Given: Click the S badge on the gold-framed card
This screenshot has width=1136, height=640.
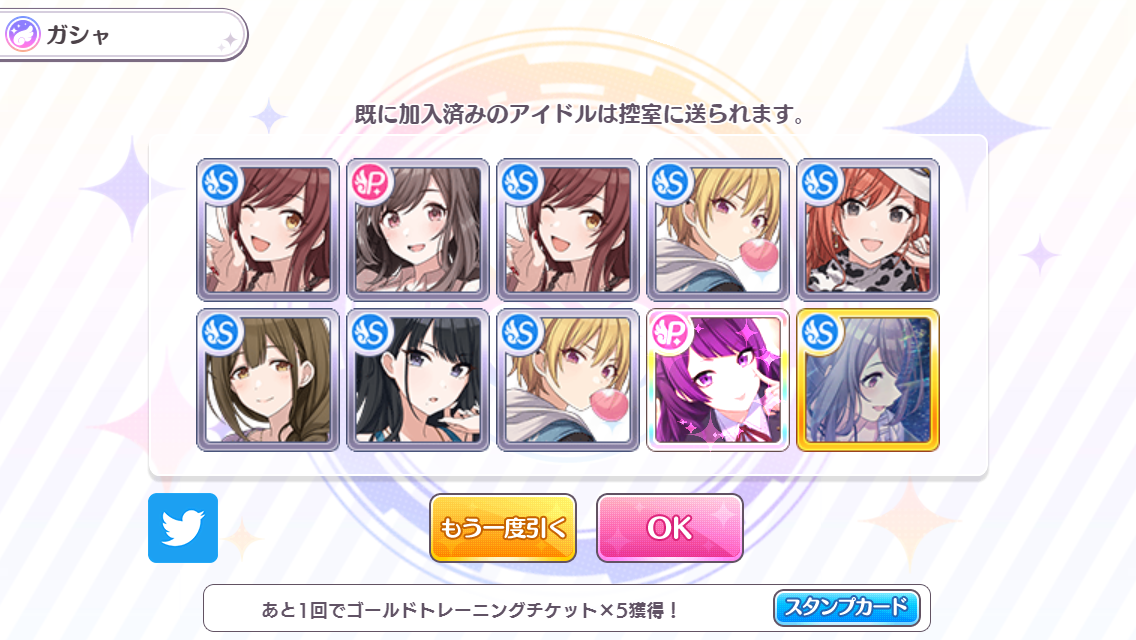Looking at the screenshot, I should tap(821, 333).
